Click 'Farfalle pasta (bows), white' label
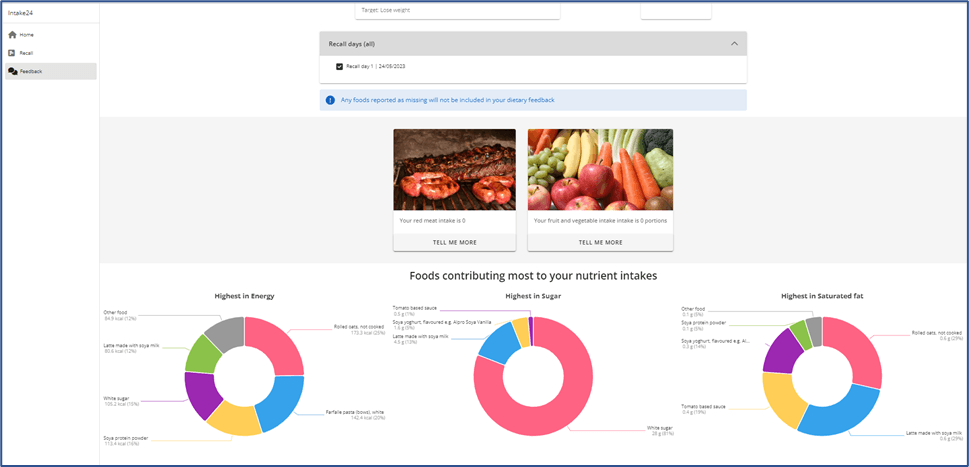Screen dimensions: 969x467 point(355,415)
